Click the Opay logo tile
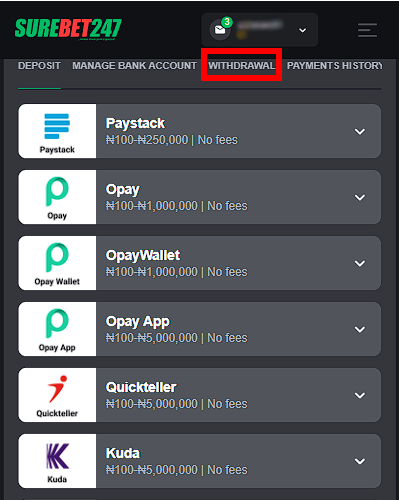 click(57, 197)
